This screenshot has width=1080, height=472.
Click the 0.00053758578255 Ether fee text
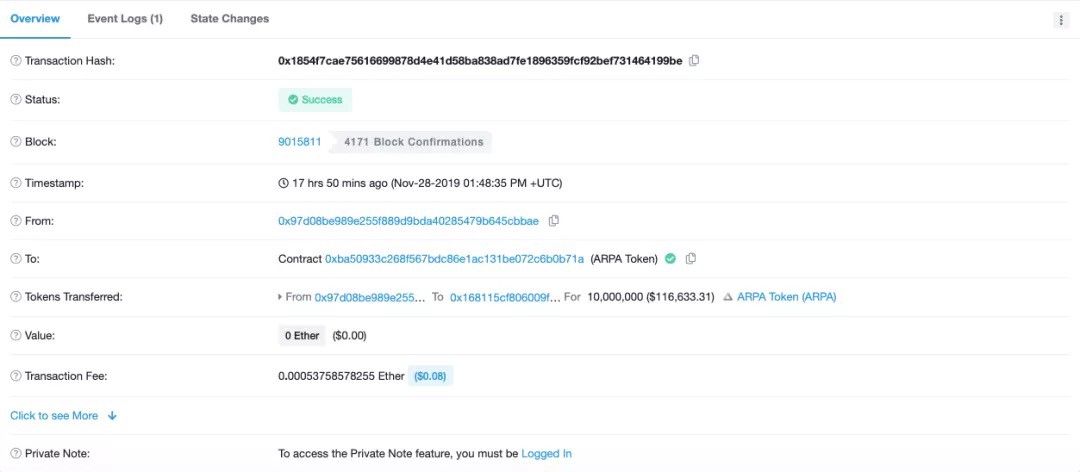coord(341,376)
